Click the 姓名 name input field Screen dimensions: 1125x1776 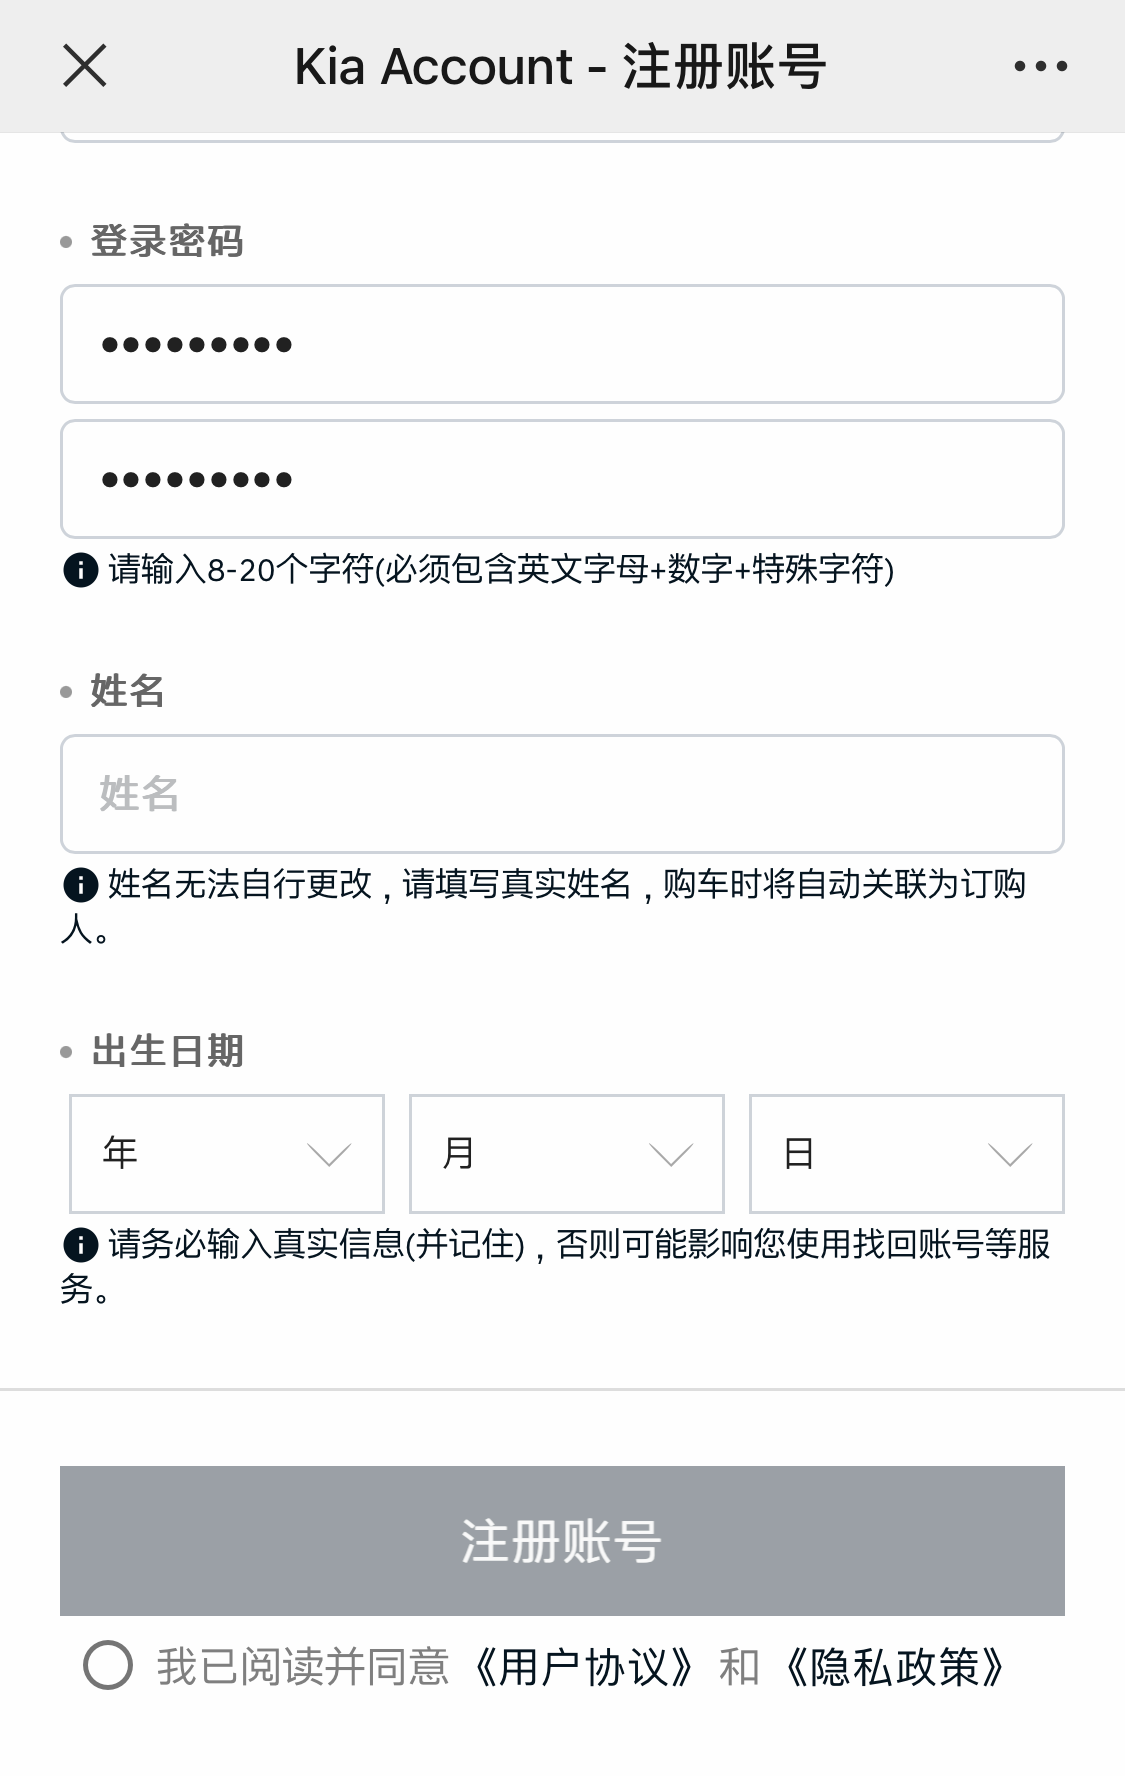[562, 794]
